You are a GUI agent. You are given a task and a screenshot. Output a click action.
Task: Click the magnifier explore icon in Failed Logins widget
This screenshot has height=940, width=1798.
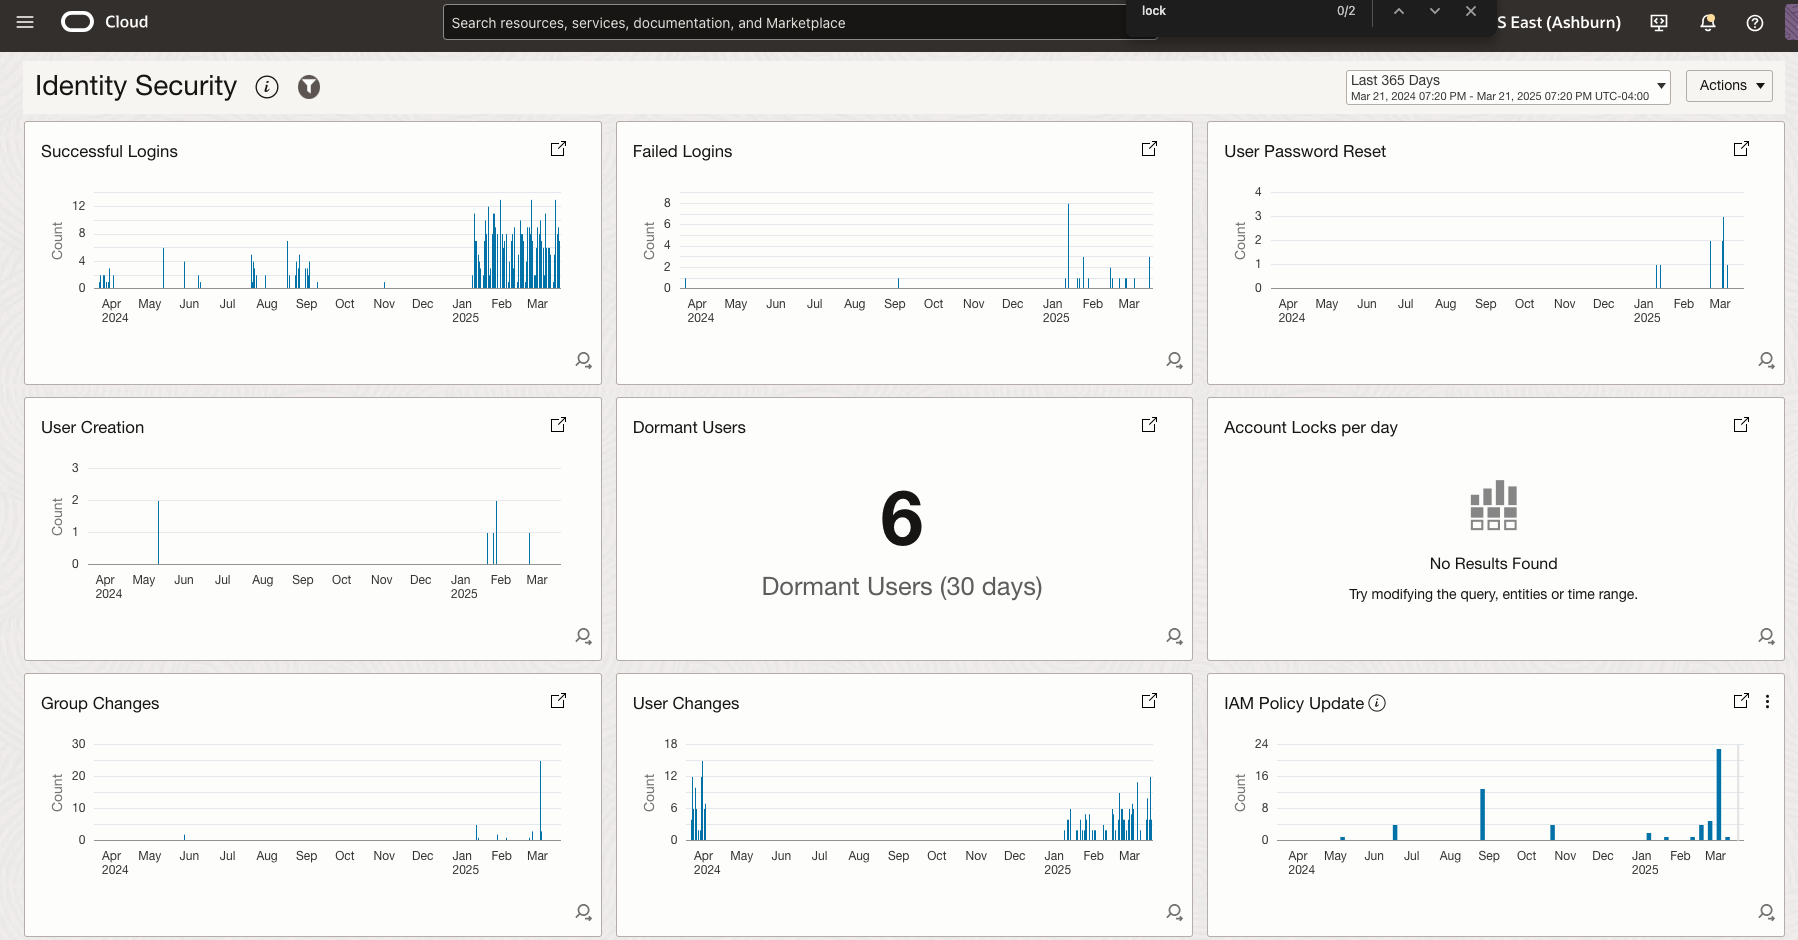point(1174,360)
